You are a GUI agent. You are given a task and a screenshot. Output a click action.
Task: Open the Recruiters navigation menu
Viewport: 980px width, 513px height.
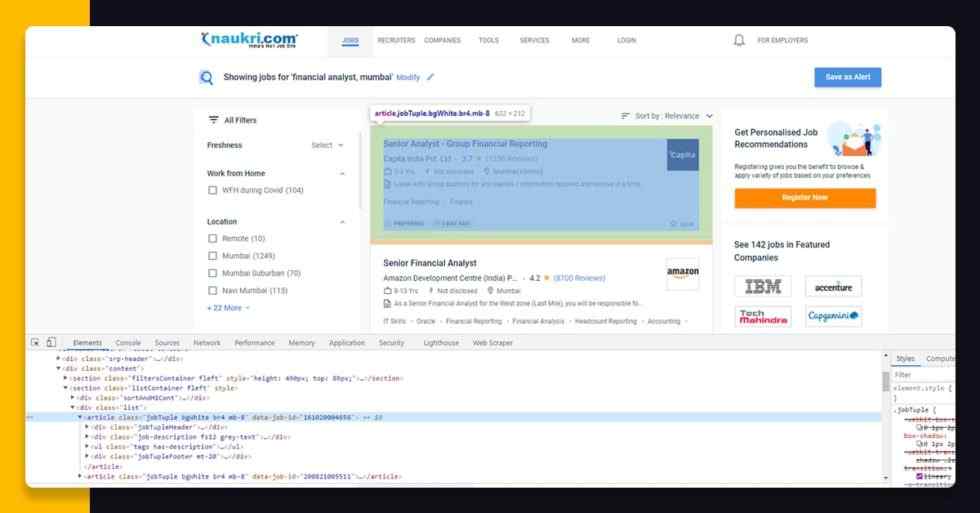point(396,41)
